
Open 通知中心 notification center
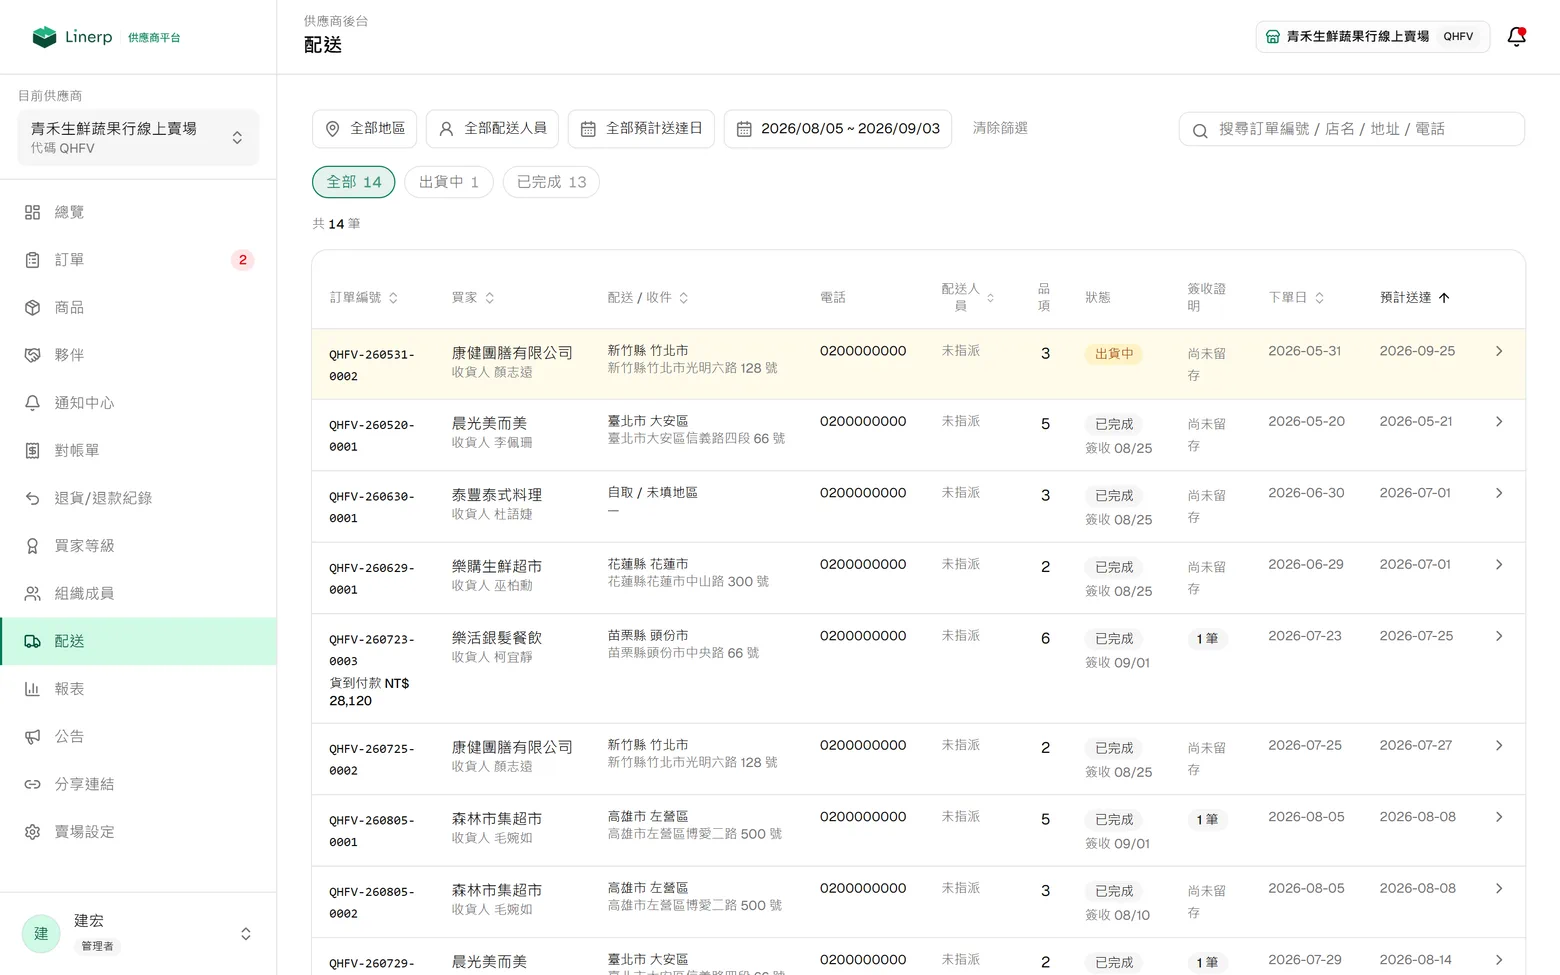(x=138, y=403)
